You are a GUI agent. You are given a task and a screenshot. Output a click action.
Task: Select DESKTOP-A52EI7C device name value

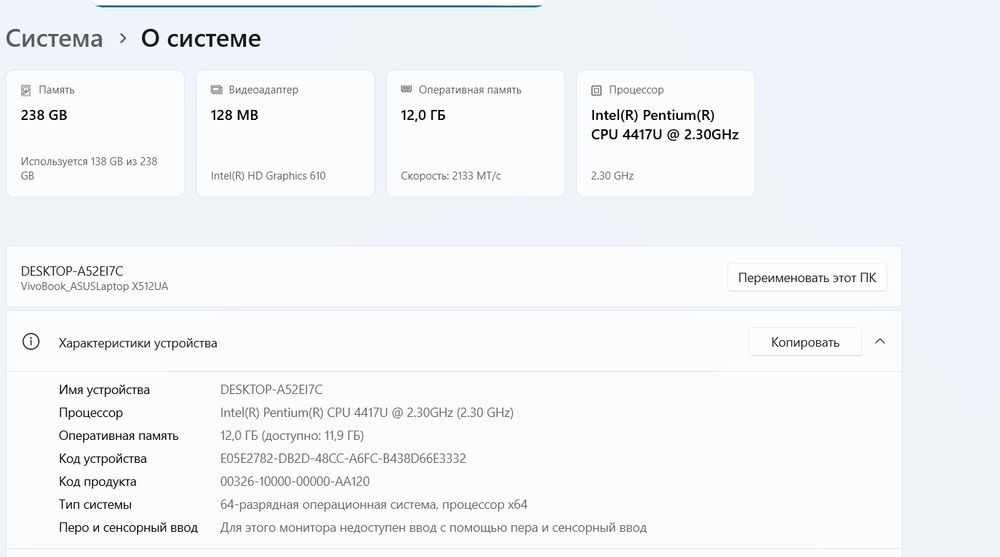pos(271,389)
